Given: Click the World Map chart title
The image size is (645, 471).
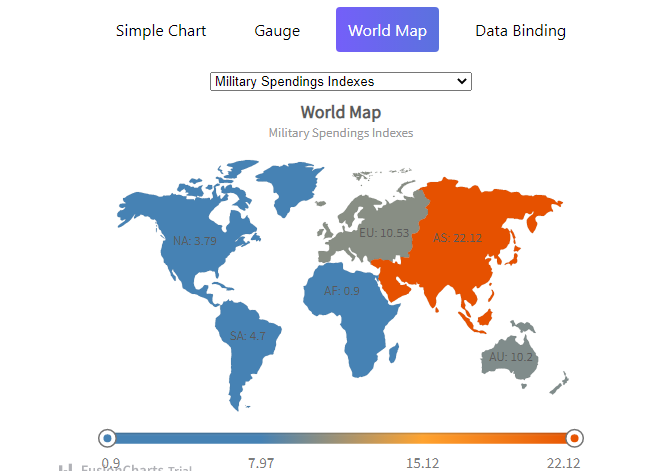Looking at the screenshot, I should [x=341, y=112].
